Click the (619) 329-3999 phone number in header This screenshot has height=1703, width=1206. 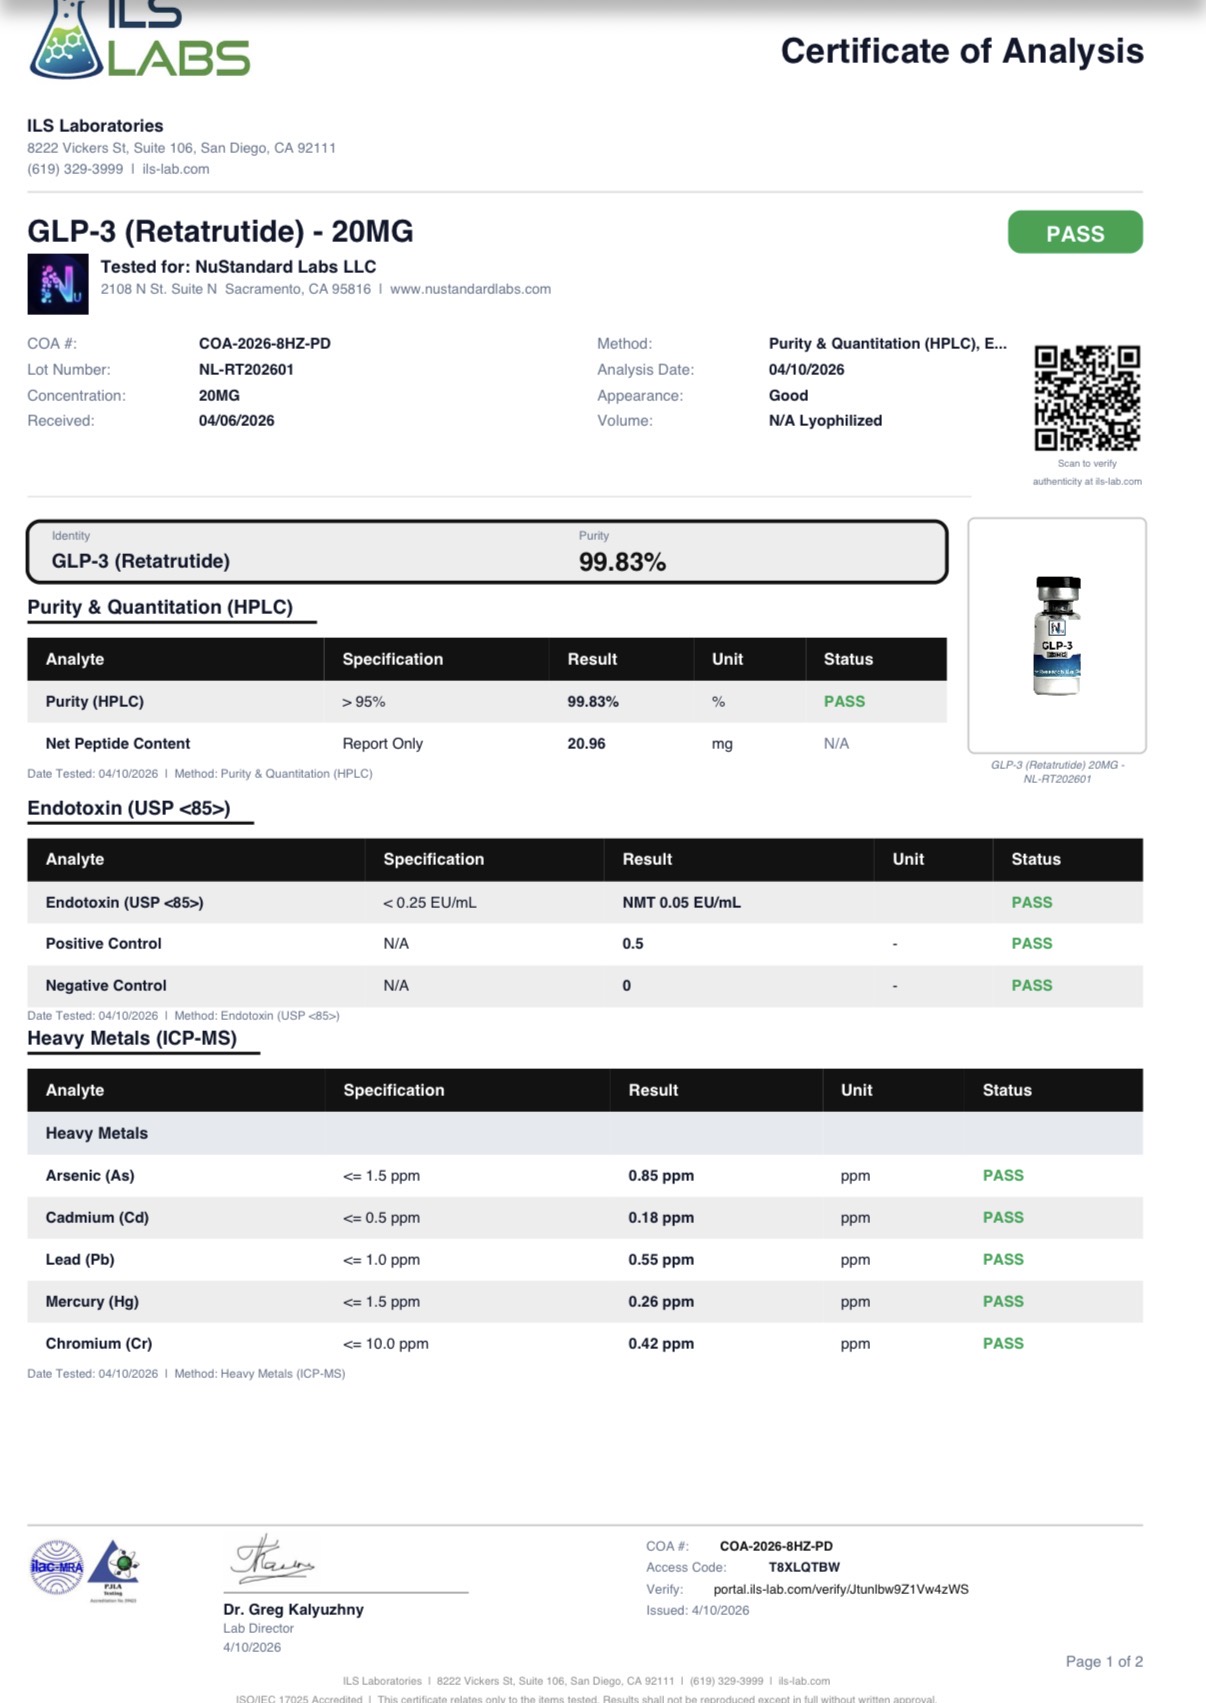click(75, 169)
